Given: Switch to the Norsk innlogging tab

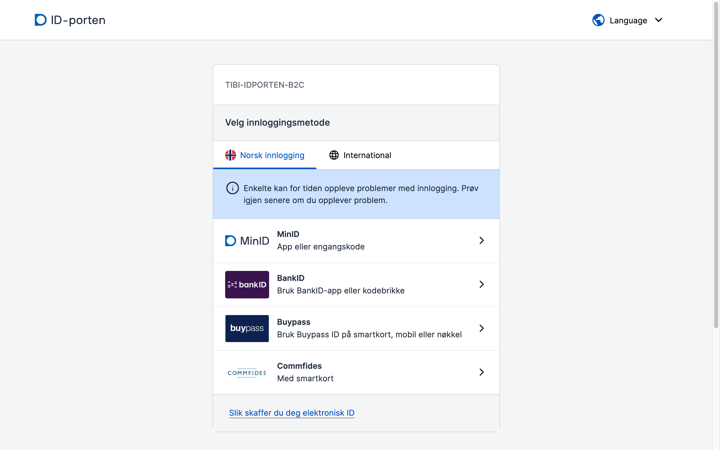Looking at the screenshot, I should pos(264,155).
